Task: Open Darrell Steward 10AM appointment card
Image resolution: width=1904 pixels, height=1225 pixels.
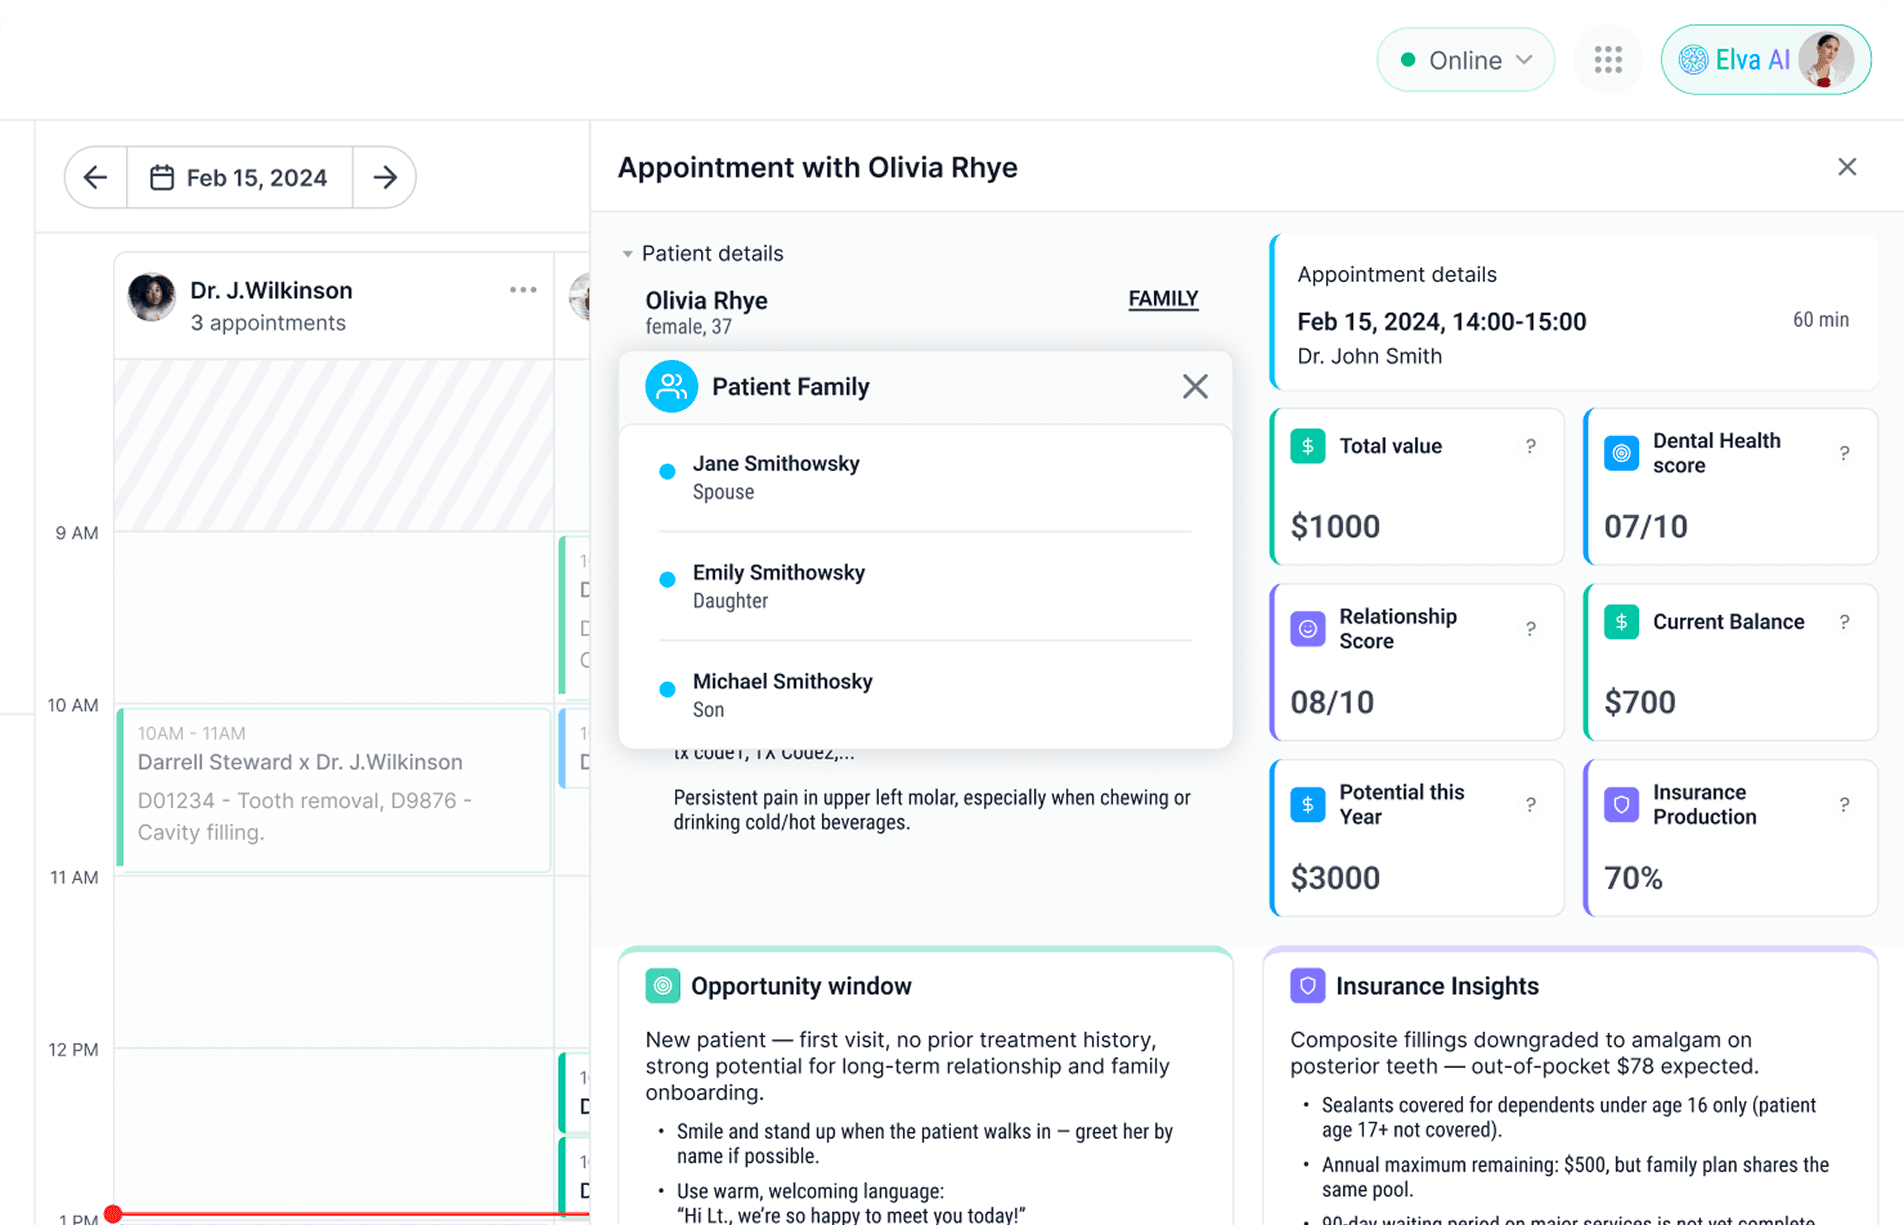Action: pyautogui.click(x=334, y=790)
